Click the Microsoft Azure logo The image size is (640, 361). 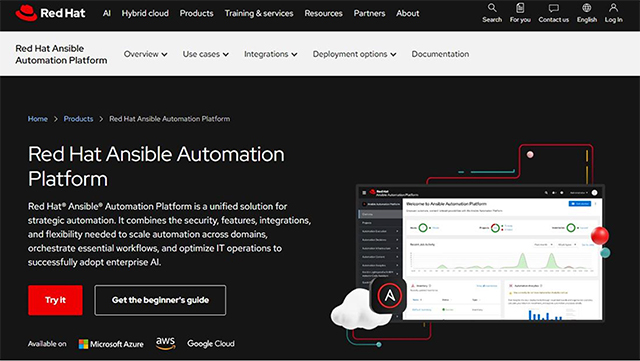[111, 344]
